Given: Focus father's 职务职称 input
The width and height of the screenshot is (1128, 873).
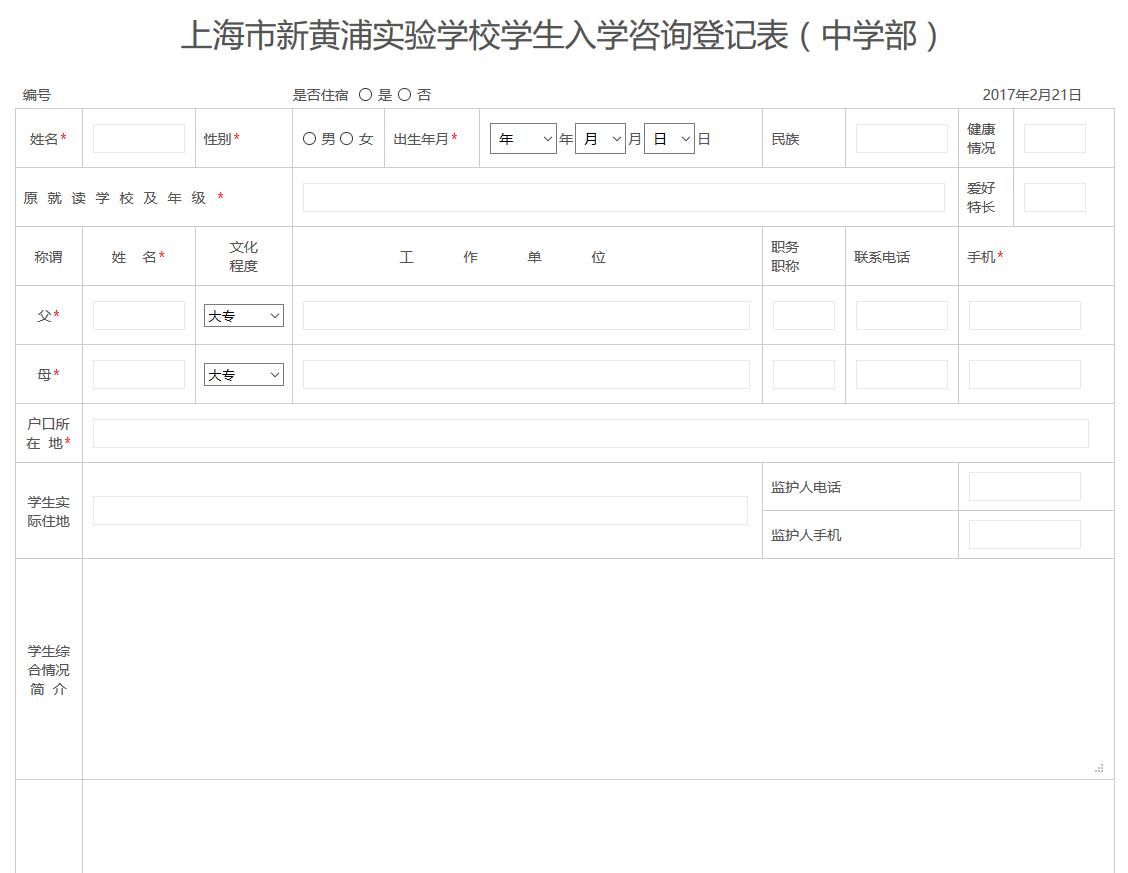Looking at the screenshot, I should tap(804, 316).
